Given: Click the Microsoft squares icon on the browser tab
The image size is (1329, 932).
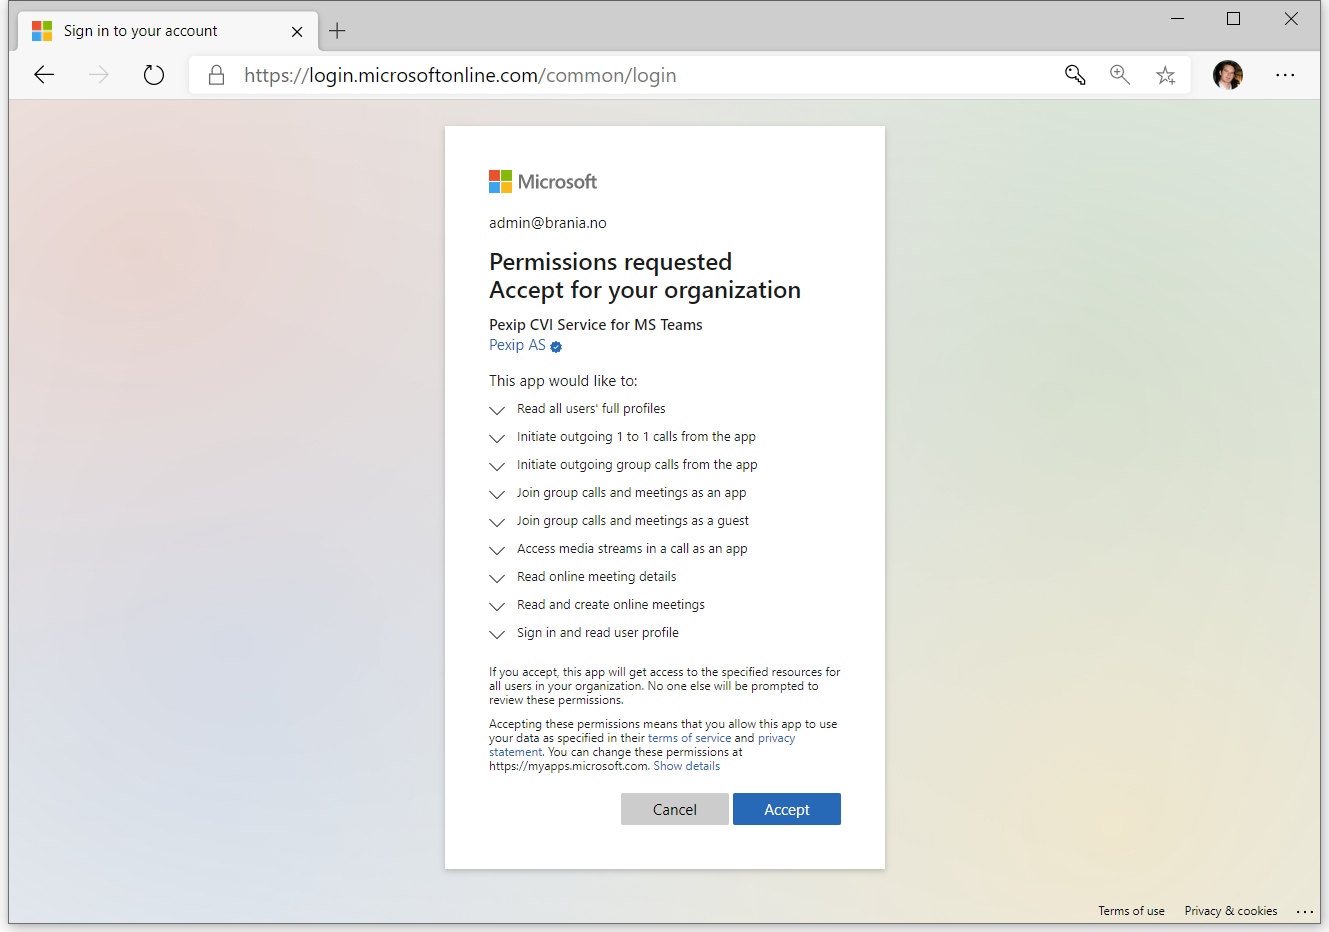Looking at the screenshot, I should (x=41, y=31).
